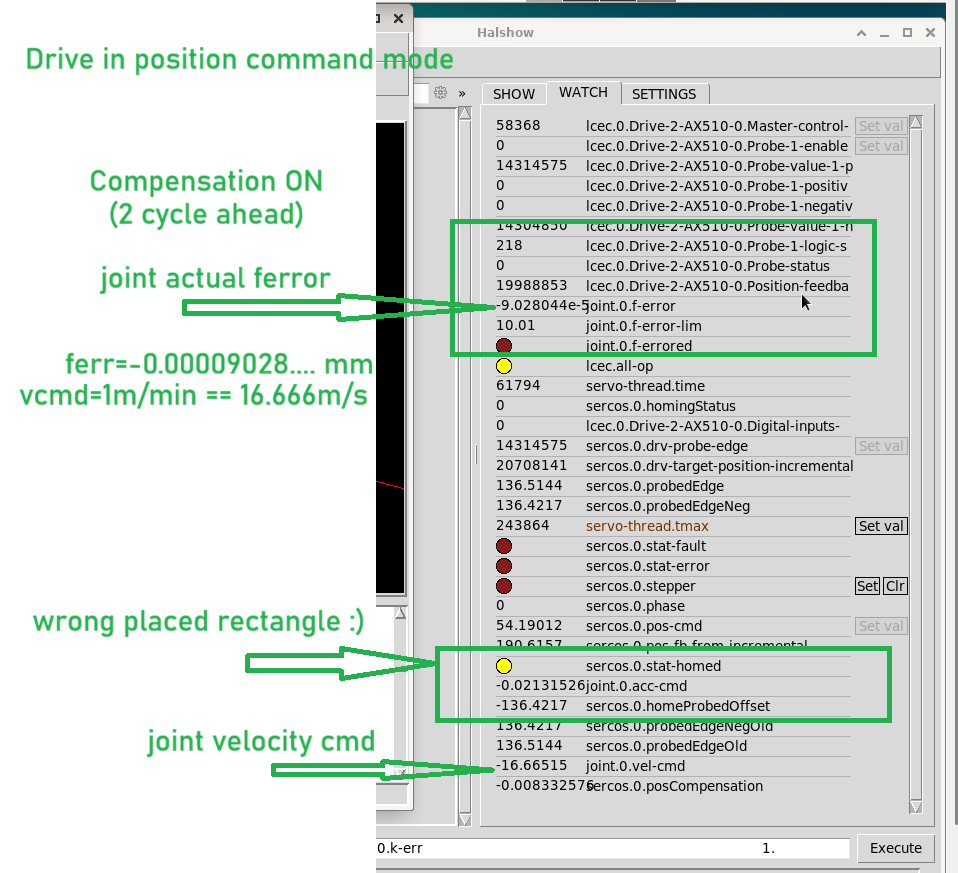This screenshot has width=958, height=873.
Task: Open the SETTINGS tab
Action: click(664, 94)
